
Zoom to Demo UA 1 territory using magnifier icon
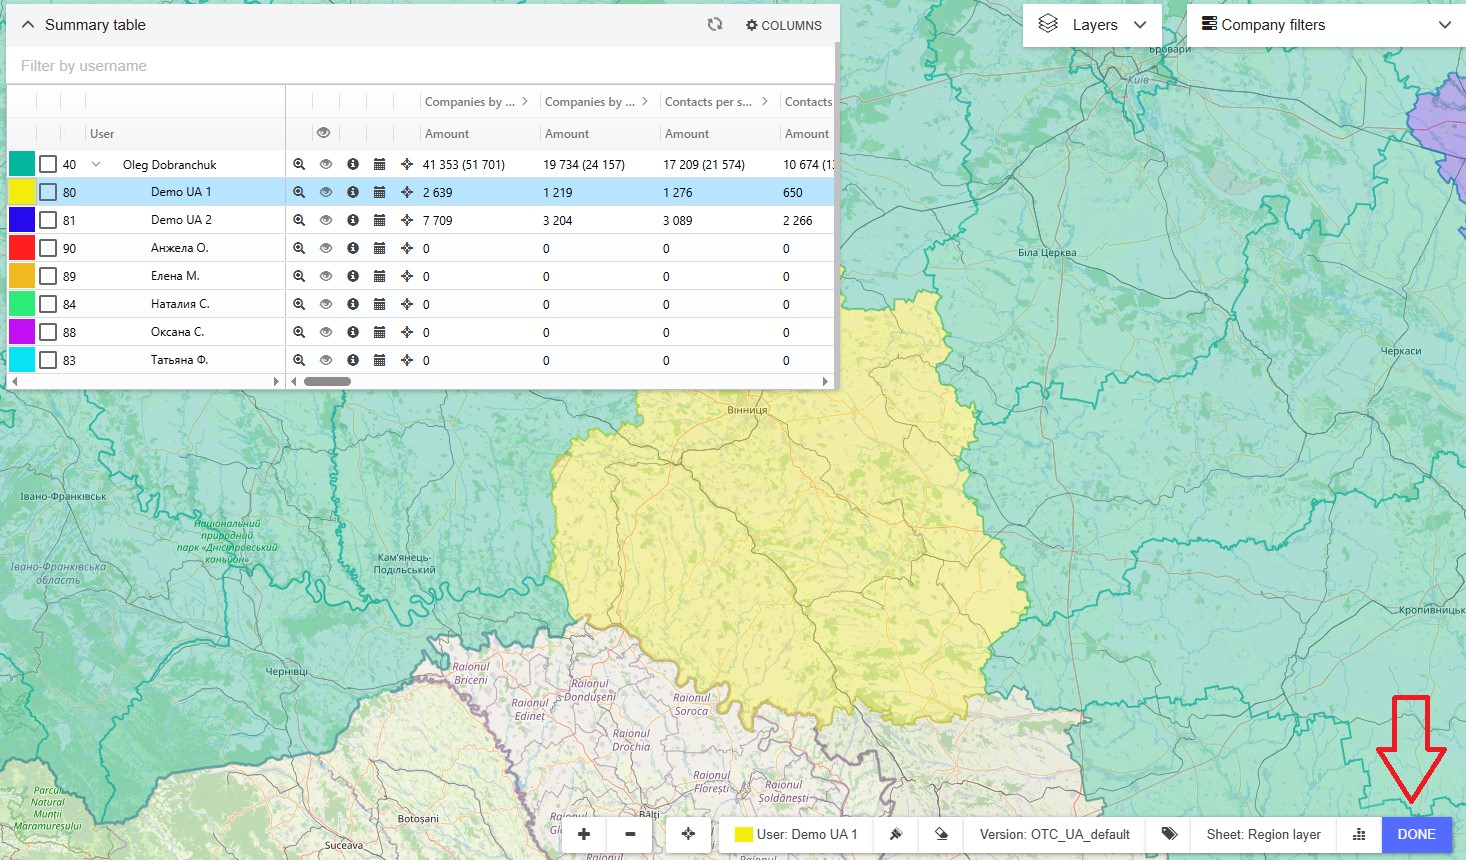[x=299, y=192]
